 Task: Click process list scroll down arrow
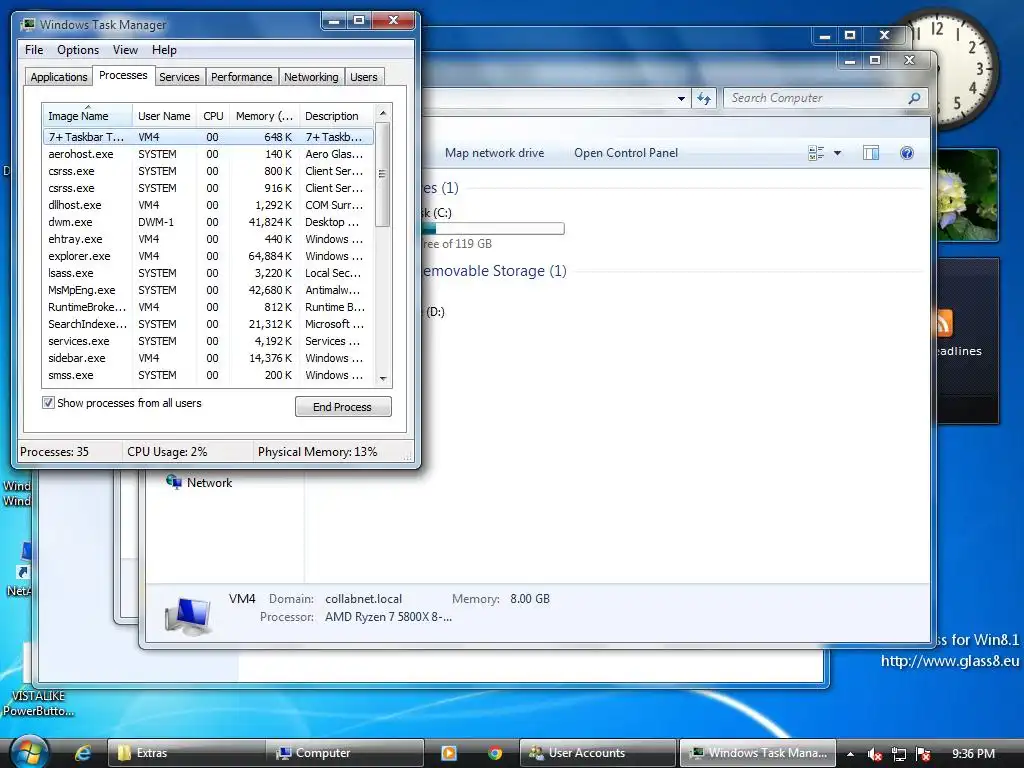[383, 379]
